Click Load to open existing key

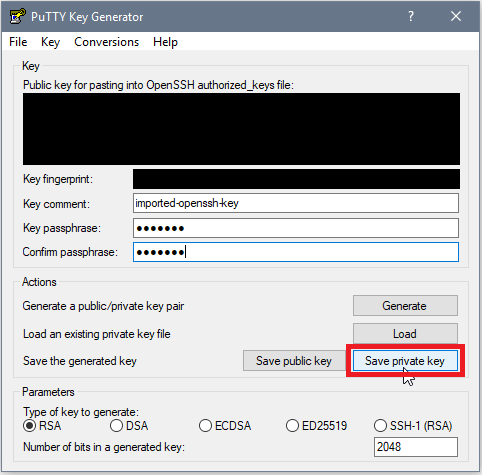tap(405, 333)
